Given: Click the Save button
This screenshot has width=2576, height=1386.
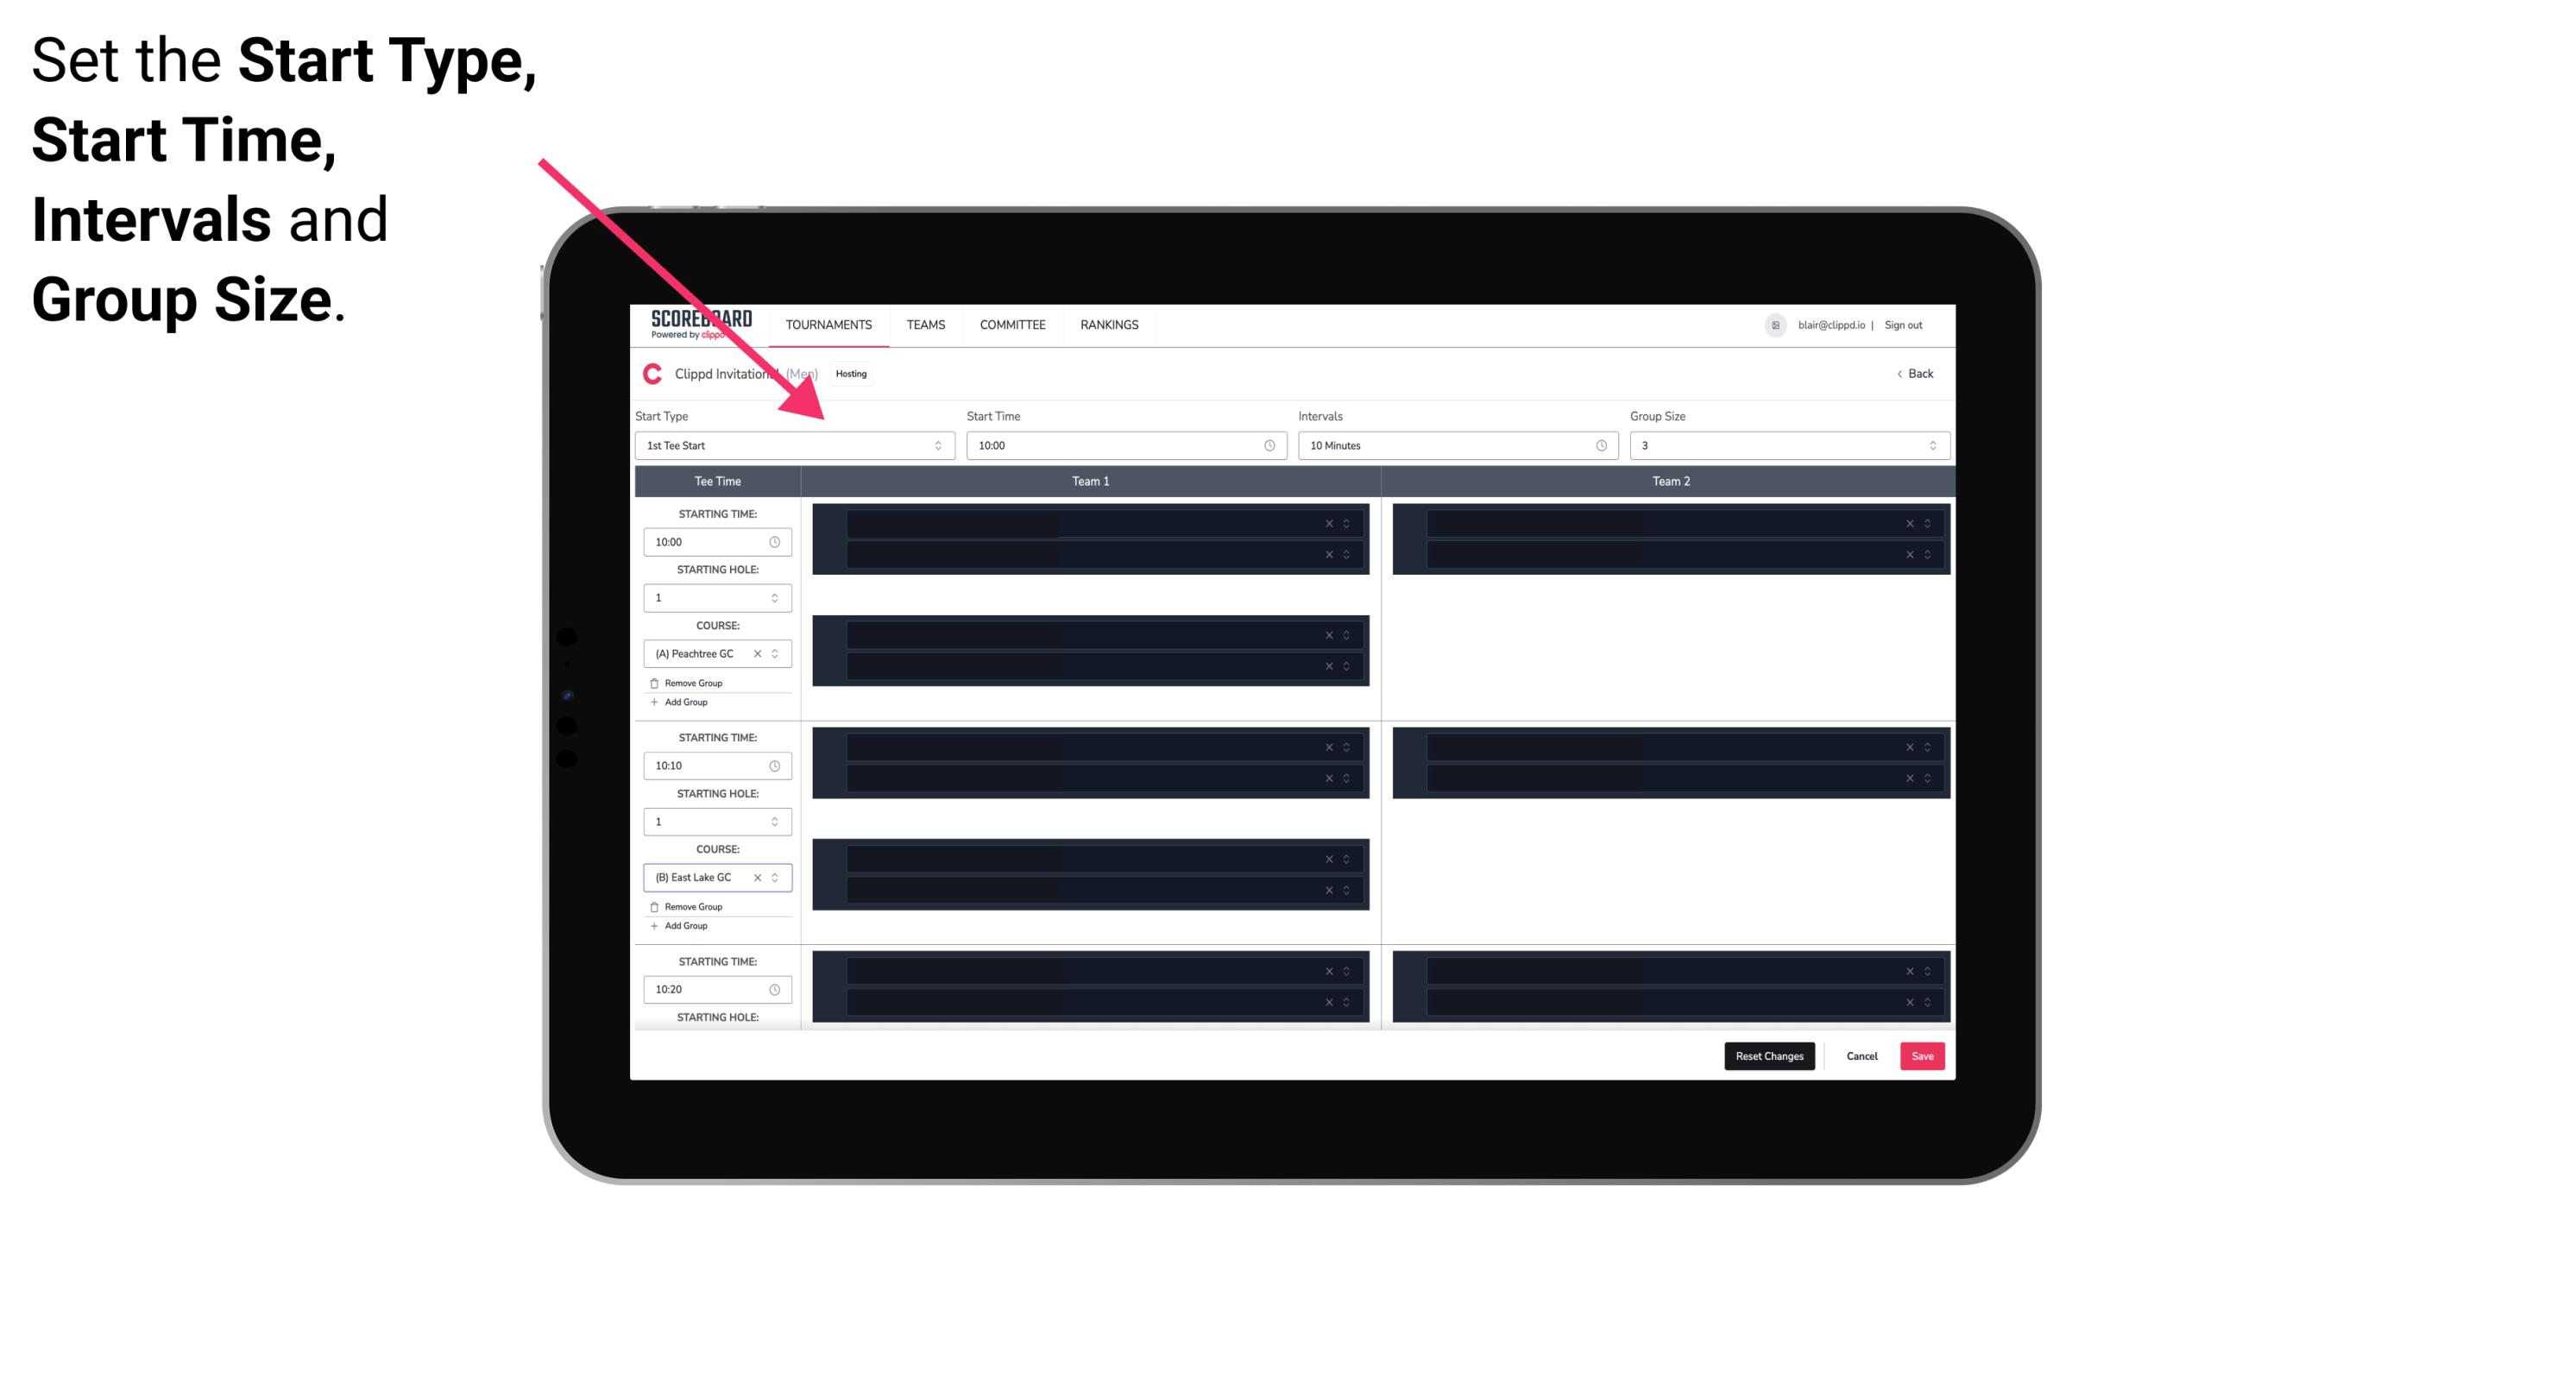Looking at the screenshot, I should (1923, 1055).
